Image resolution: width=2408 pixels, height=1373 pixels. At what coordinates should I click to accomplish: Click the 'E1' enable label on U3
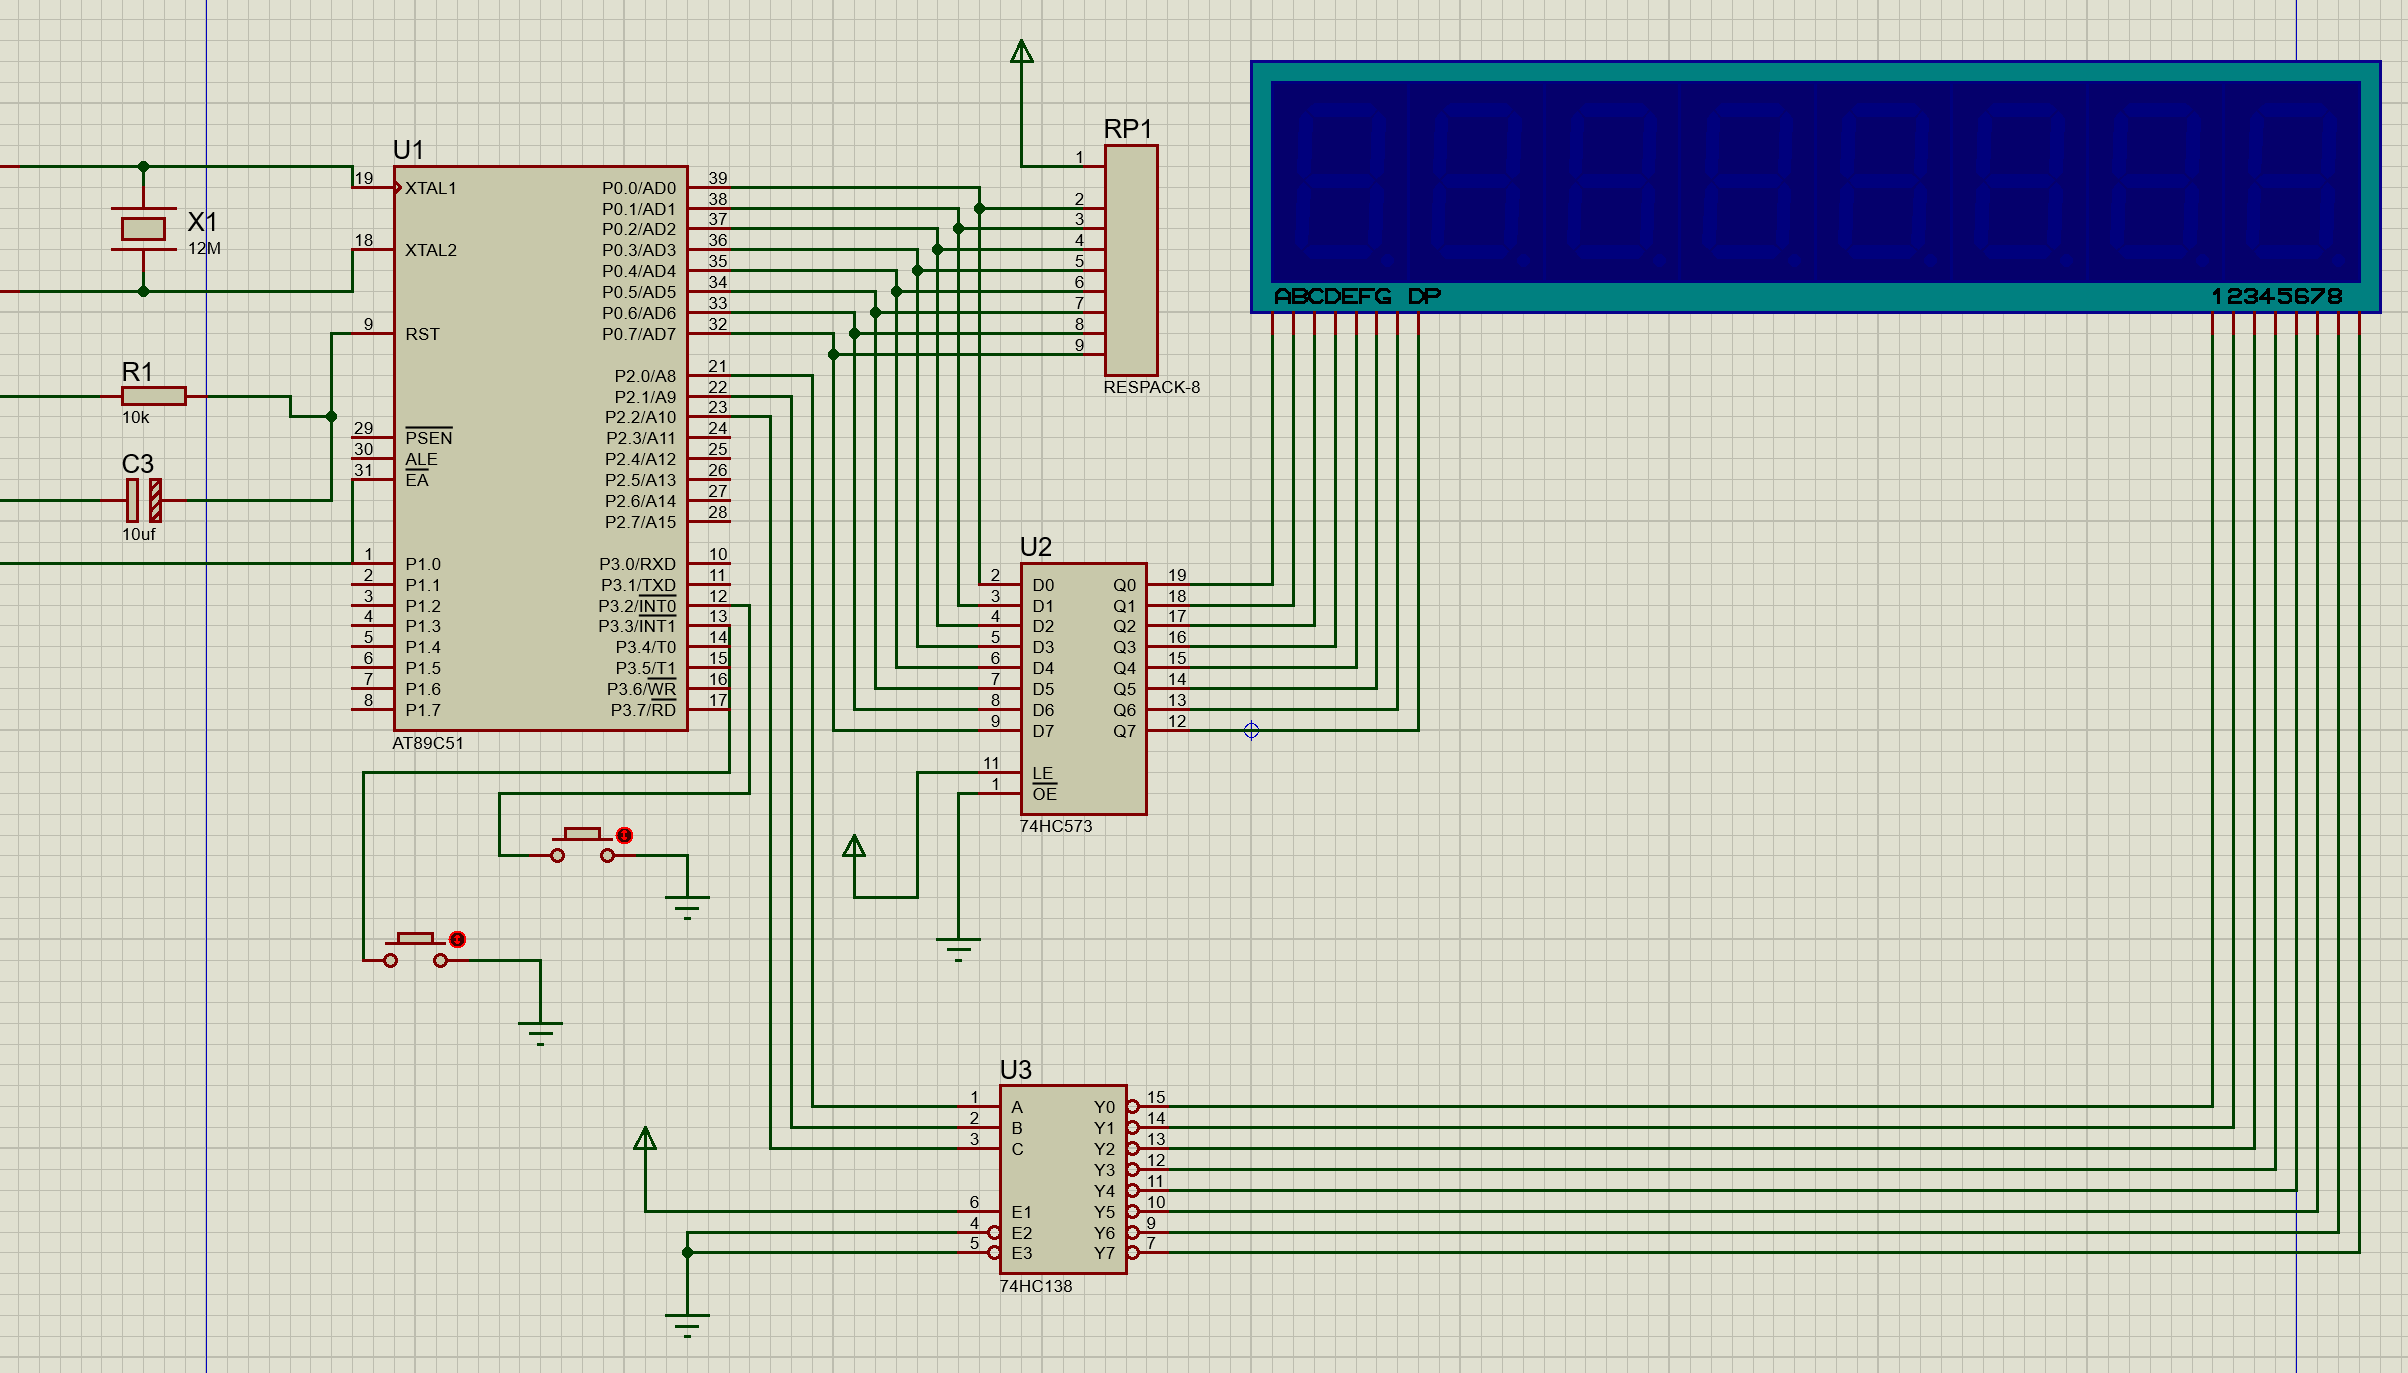(x=1021, y=1212)
